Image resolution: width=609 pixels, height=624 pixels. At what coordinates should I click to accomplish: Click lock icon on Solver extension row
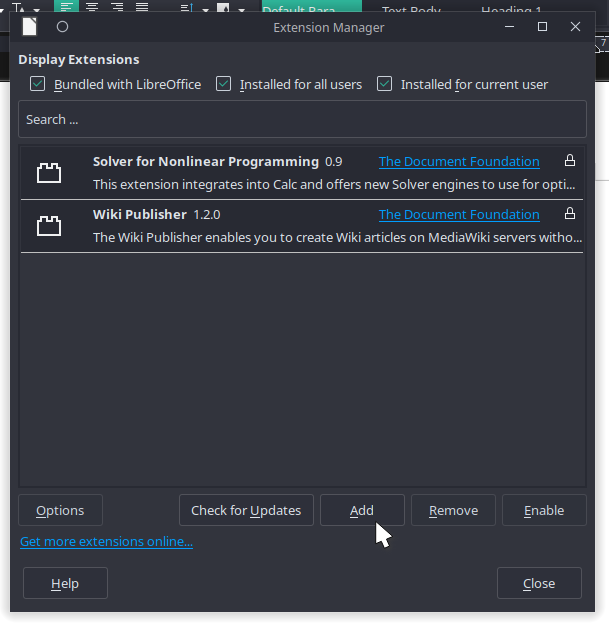(570, 160)
